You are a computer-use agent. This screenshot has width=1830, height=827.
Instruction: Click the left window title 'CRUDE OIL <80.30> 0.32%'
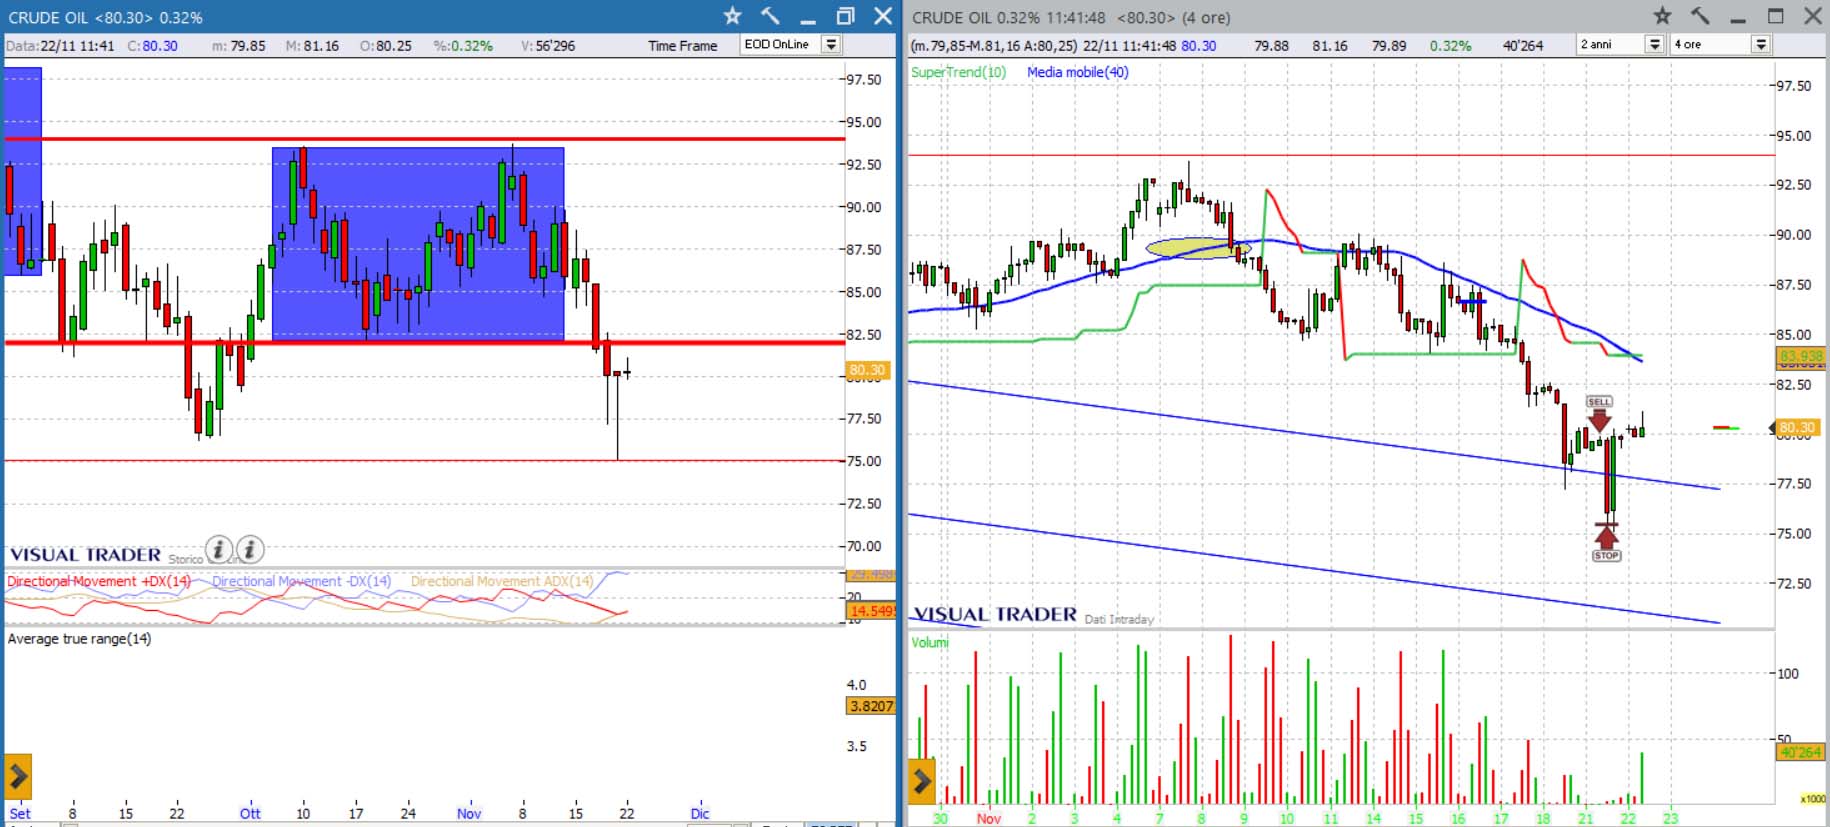tap(105, 17)
